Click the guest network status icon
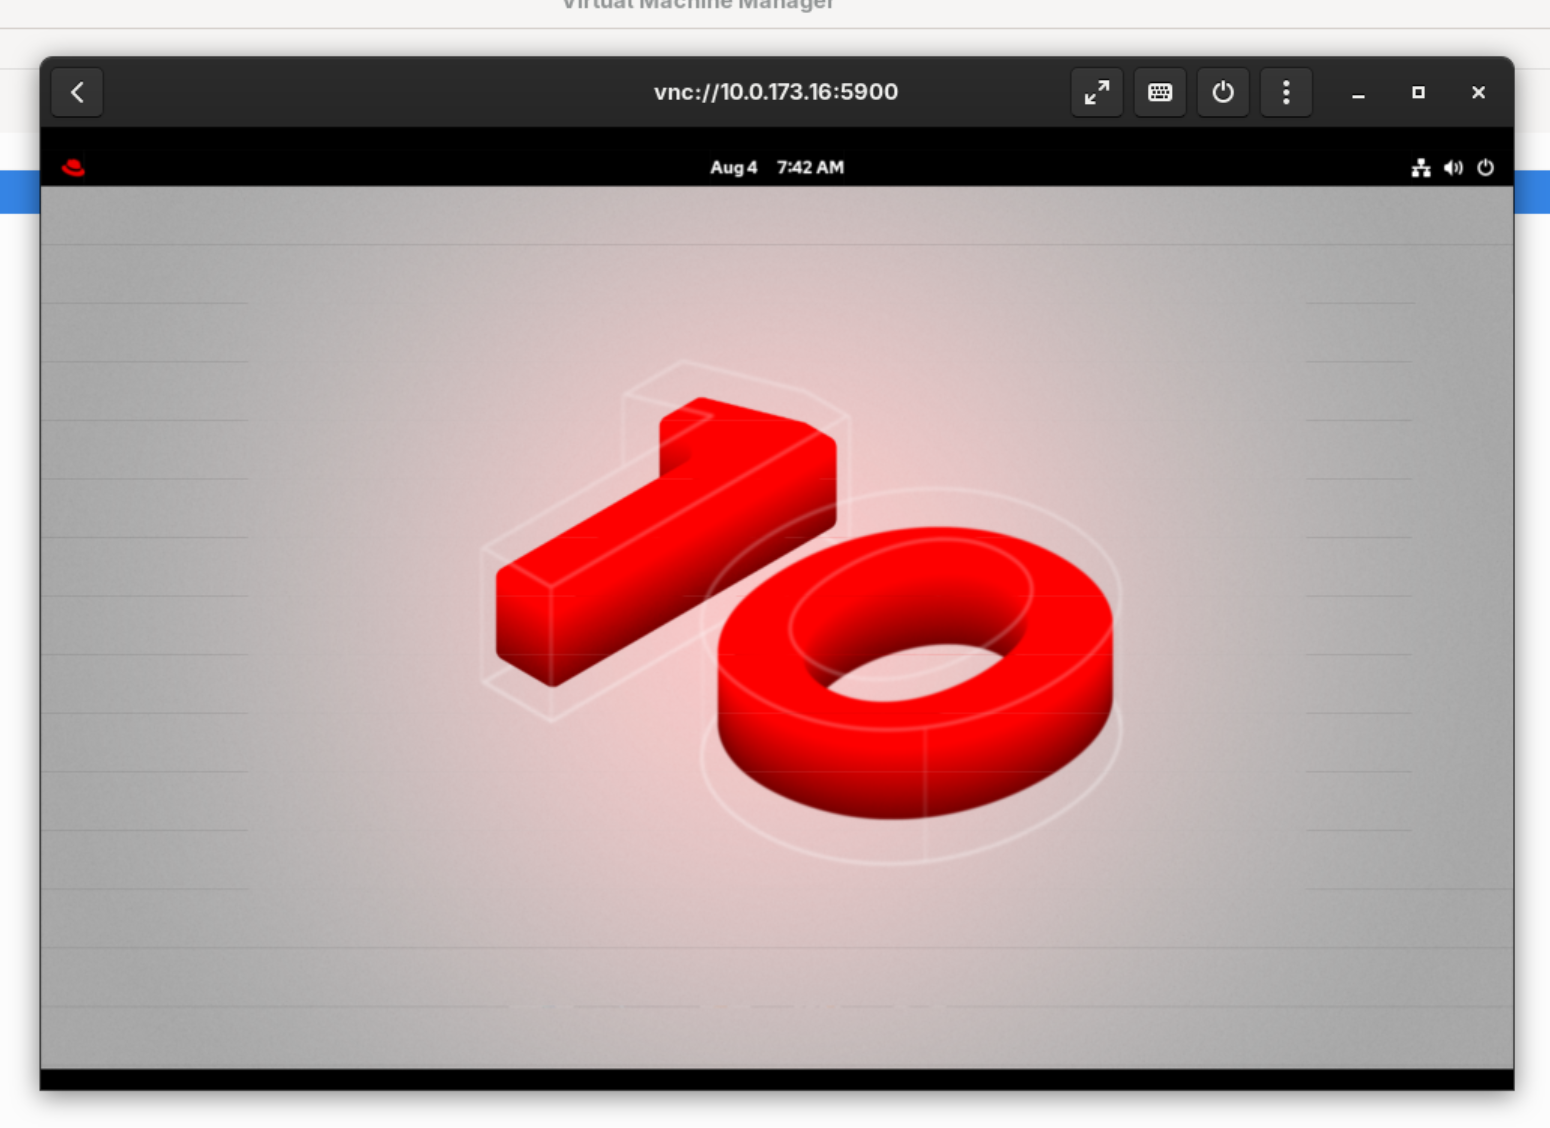This screenshot has height=1128, width=1550. coord(1421,168)
